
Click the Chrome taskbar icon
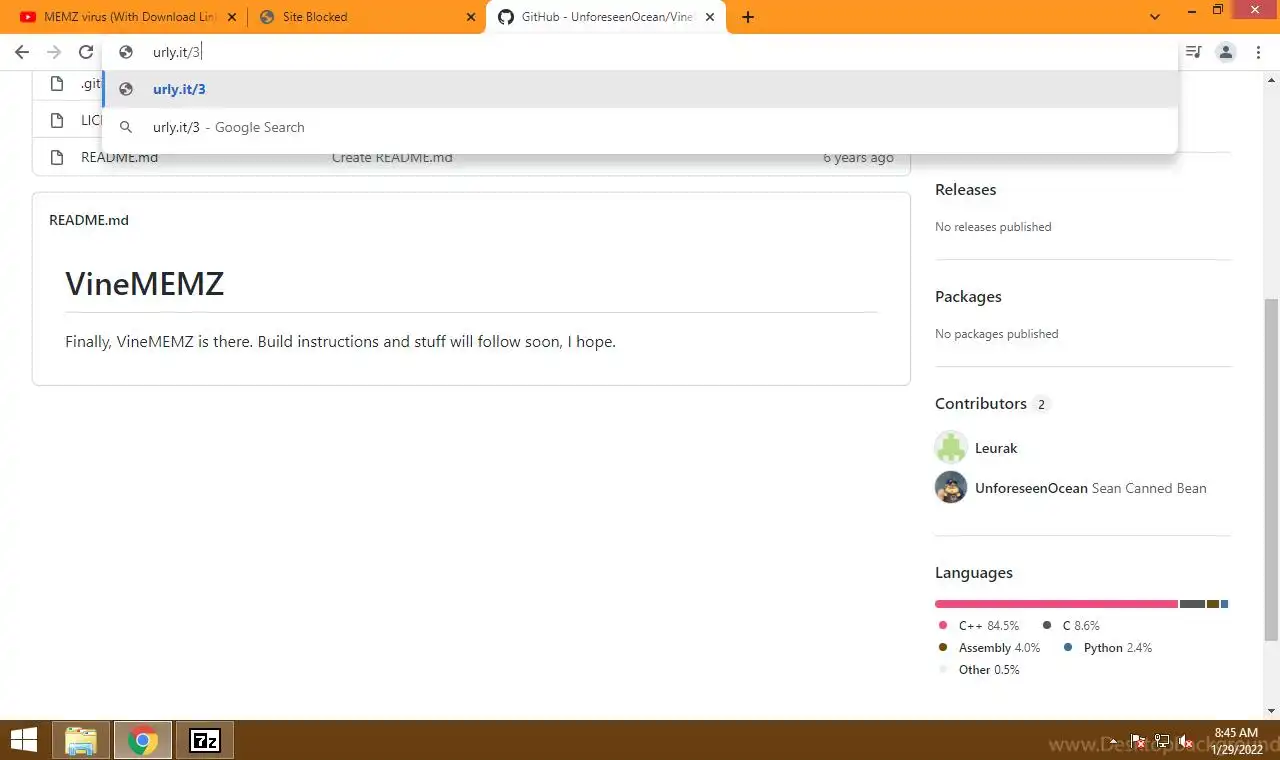pos(143,741)
